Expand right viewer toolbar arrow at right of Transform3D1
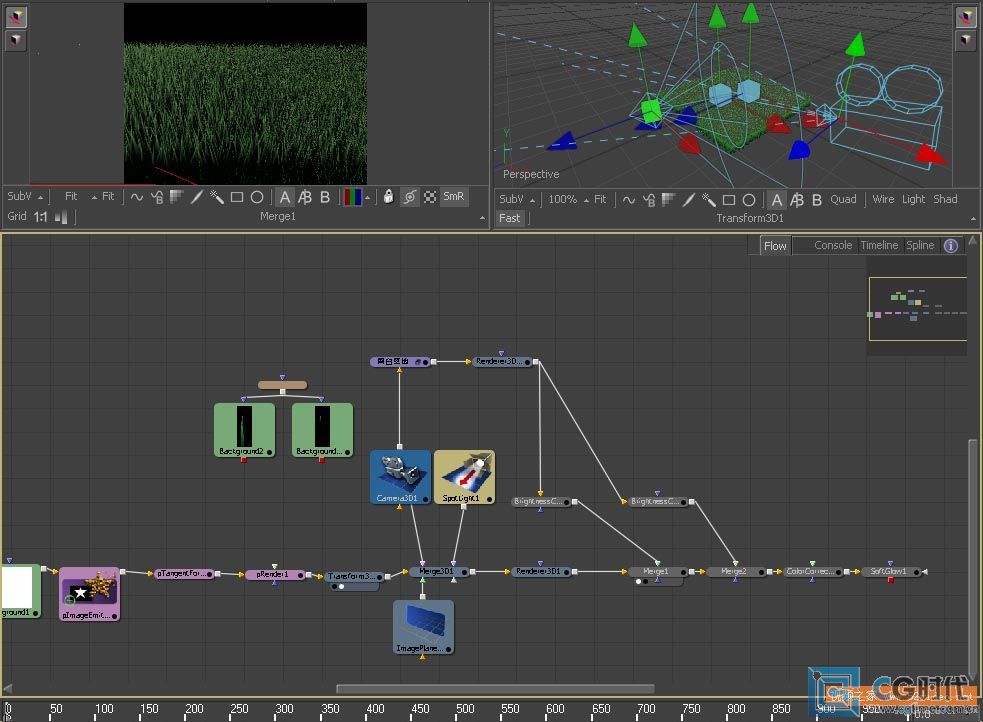Screen dimensions: 983x722 973,219
